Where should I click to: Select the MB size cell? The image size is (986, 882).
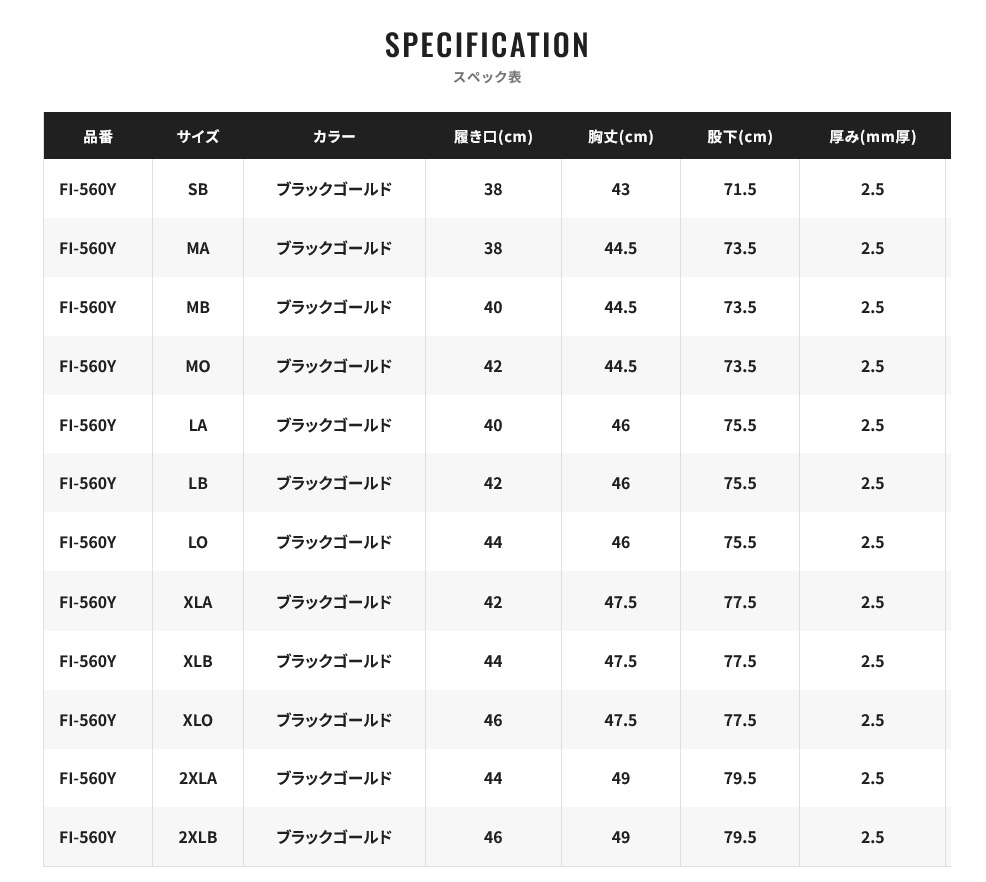click(198, 307)
